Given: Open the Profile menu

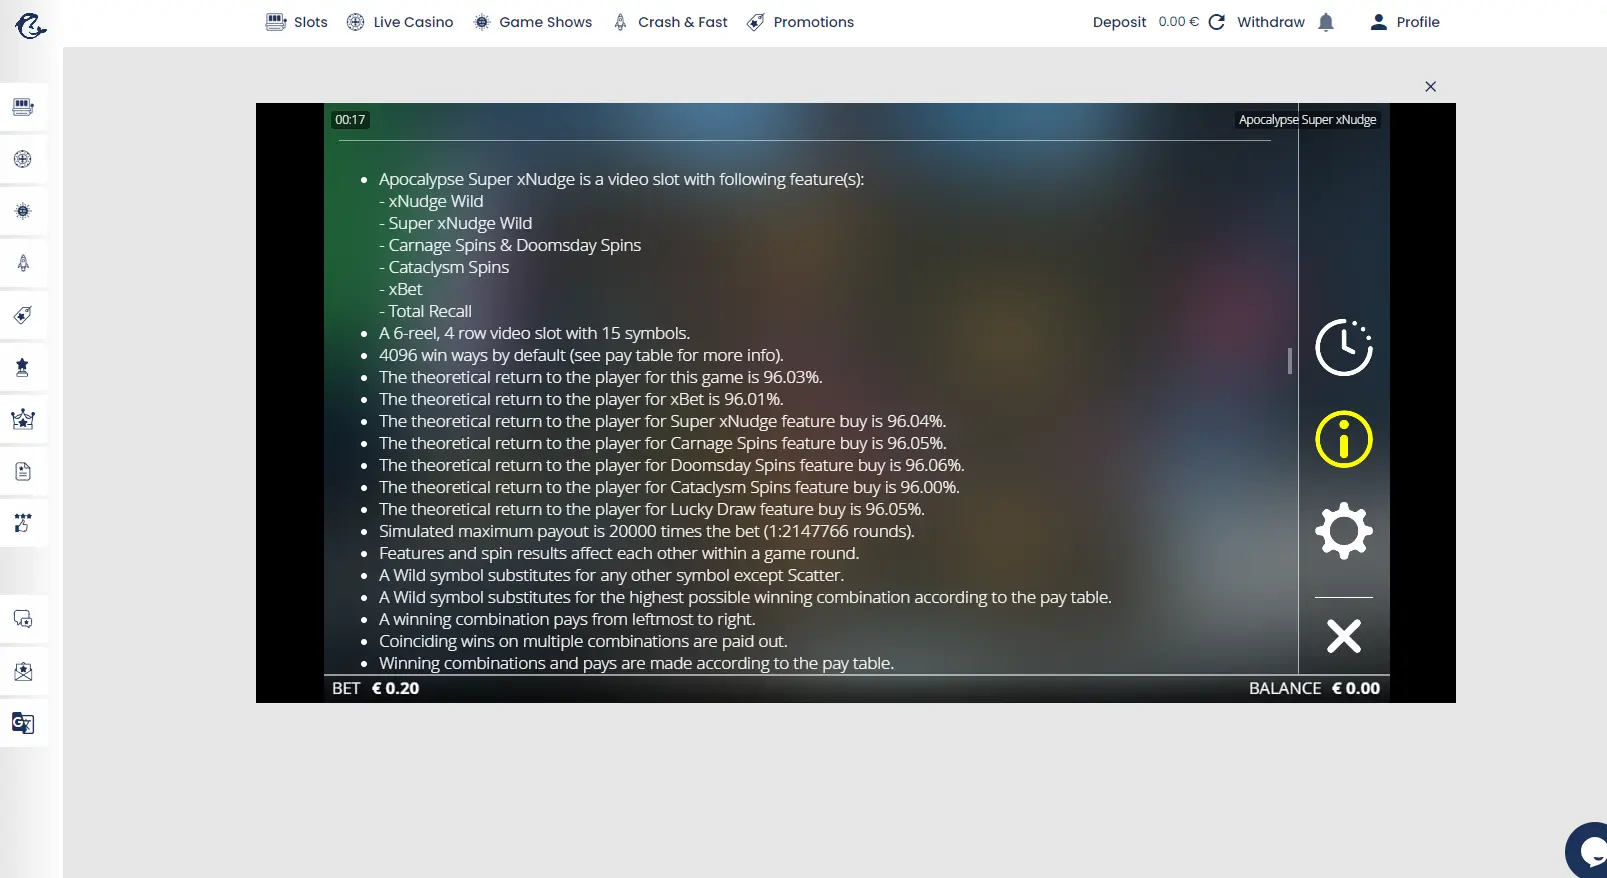Looking at the screenshot, I should coord(1404,22).
